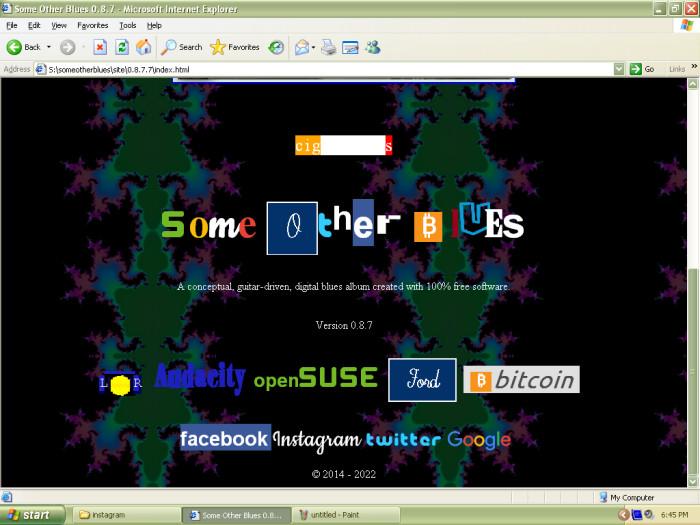
Task: Click the album description sentence
Action: click(x=343, y=287)
